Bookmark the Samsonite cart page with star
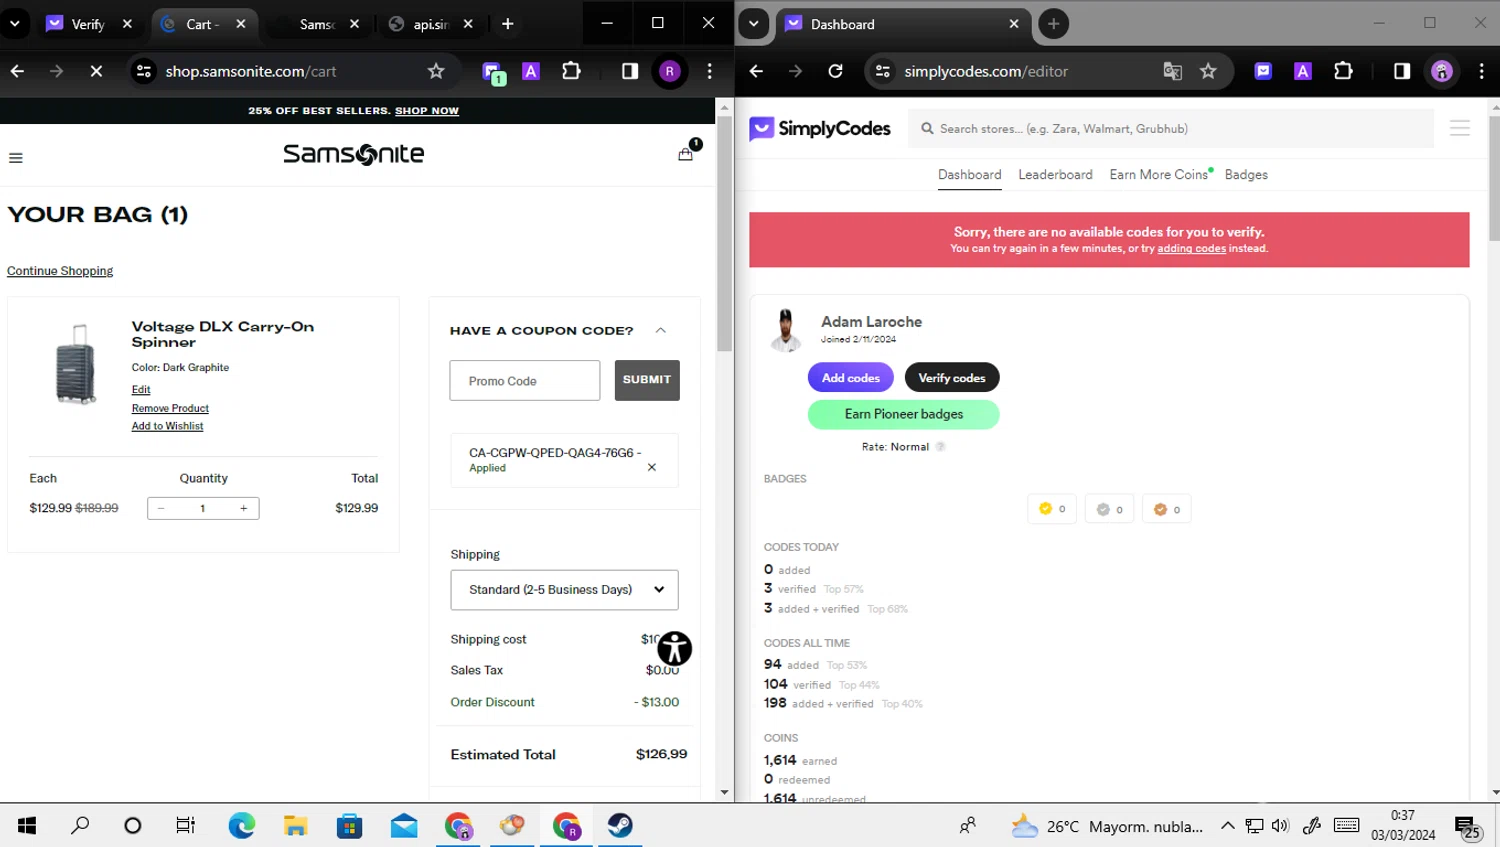This screenshot has width=1500, height=847. pos(436,71)
